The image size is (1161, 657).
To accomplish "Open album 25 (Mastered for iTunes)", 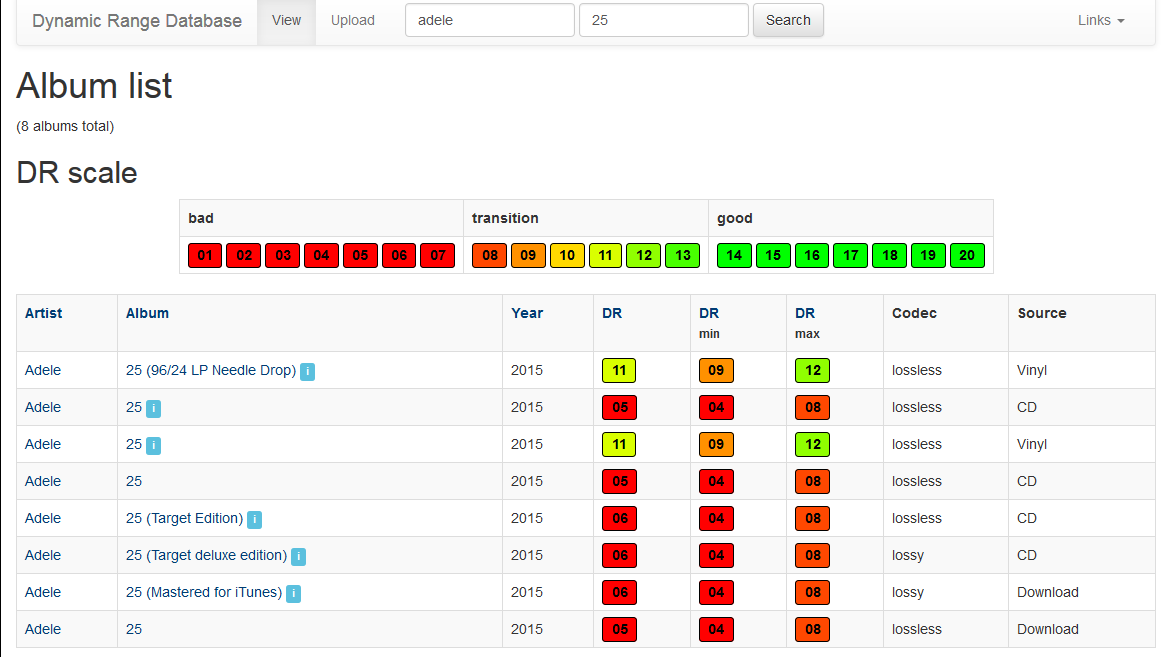I will point(204,593).
